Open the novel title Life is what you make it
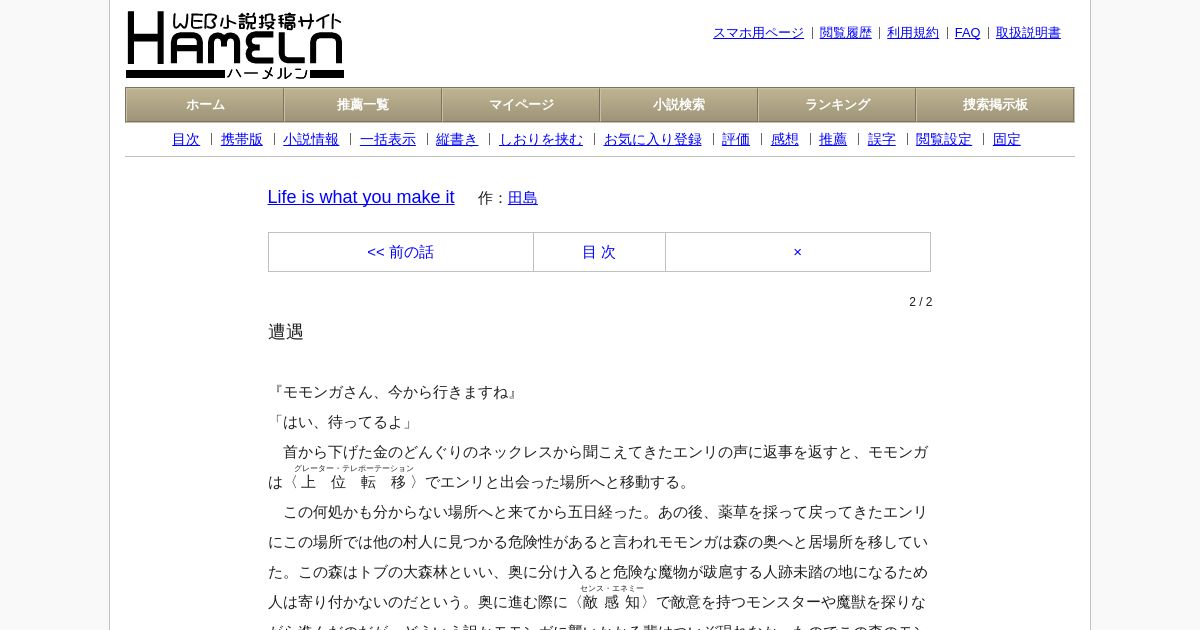 pos(361,197)
